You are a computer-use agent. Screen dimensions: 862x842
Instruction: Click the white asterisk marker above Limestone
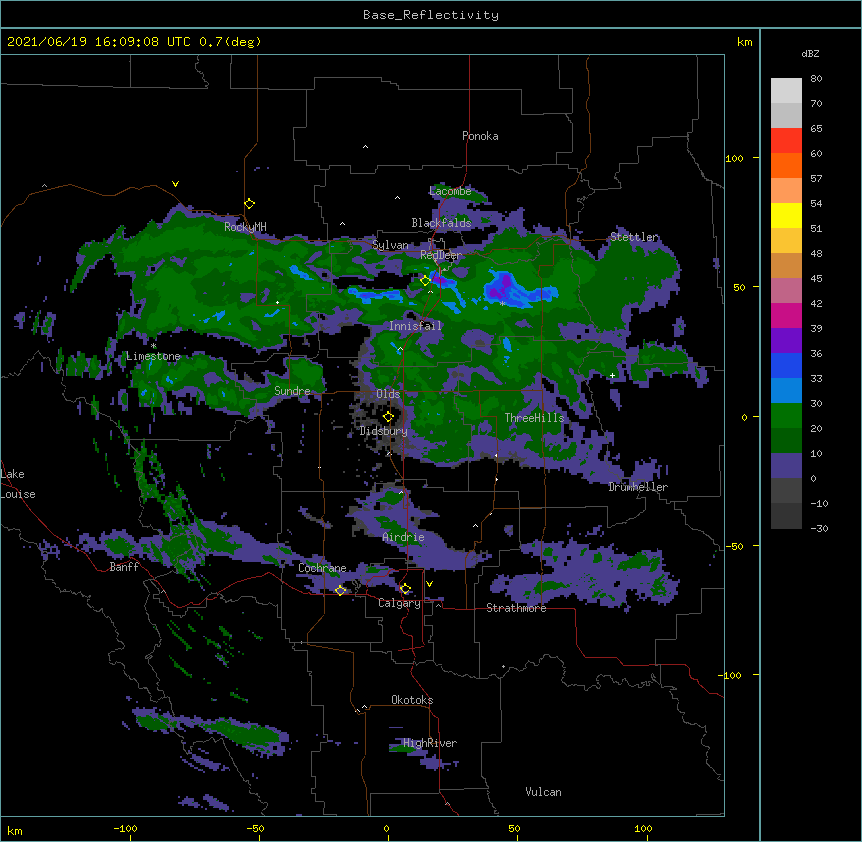click(x=153, y=346)
